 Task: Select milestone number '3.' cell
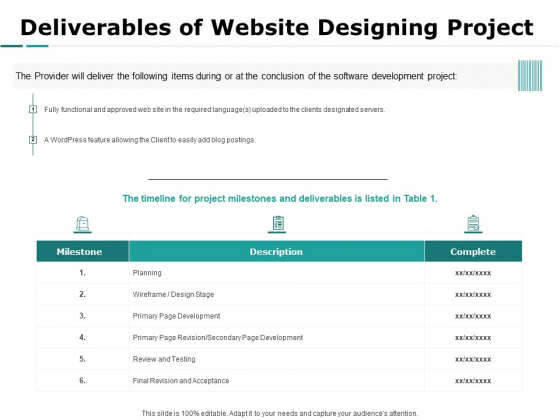pos(82,316)
